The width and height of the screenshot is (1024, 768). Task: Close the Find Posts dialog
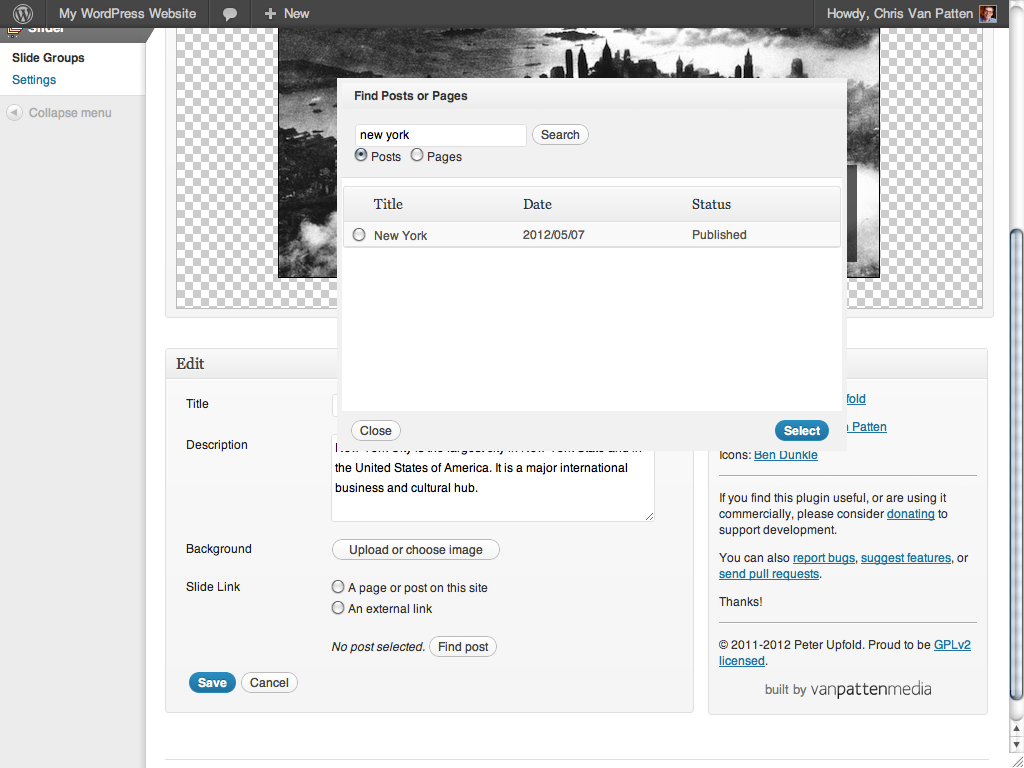[376, 430]
